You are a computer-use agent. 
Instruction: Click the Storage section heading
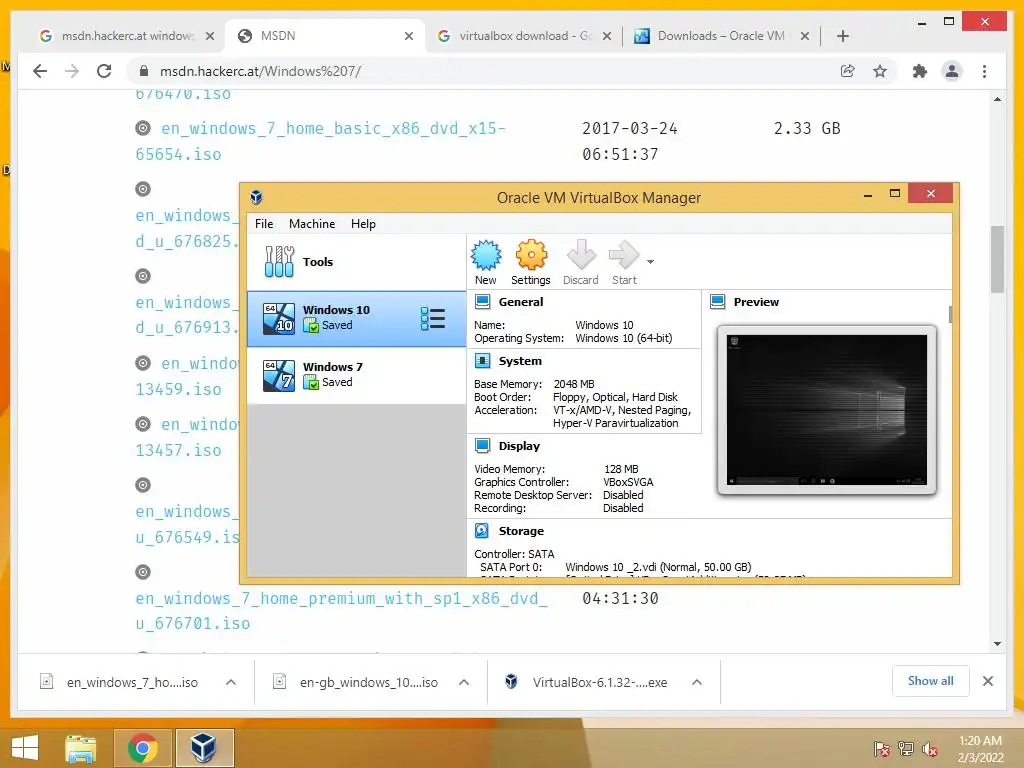[x=521, y=531]
